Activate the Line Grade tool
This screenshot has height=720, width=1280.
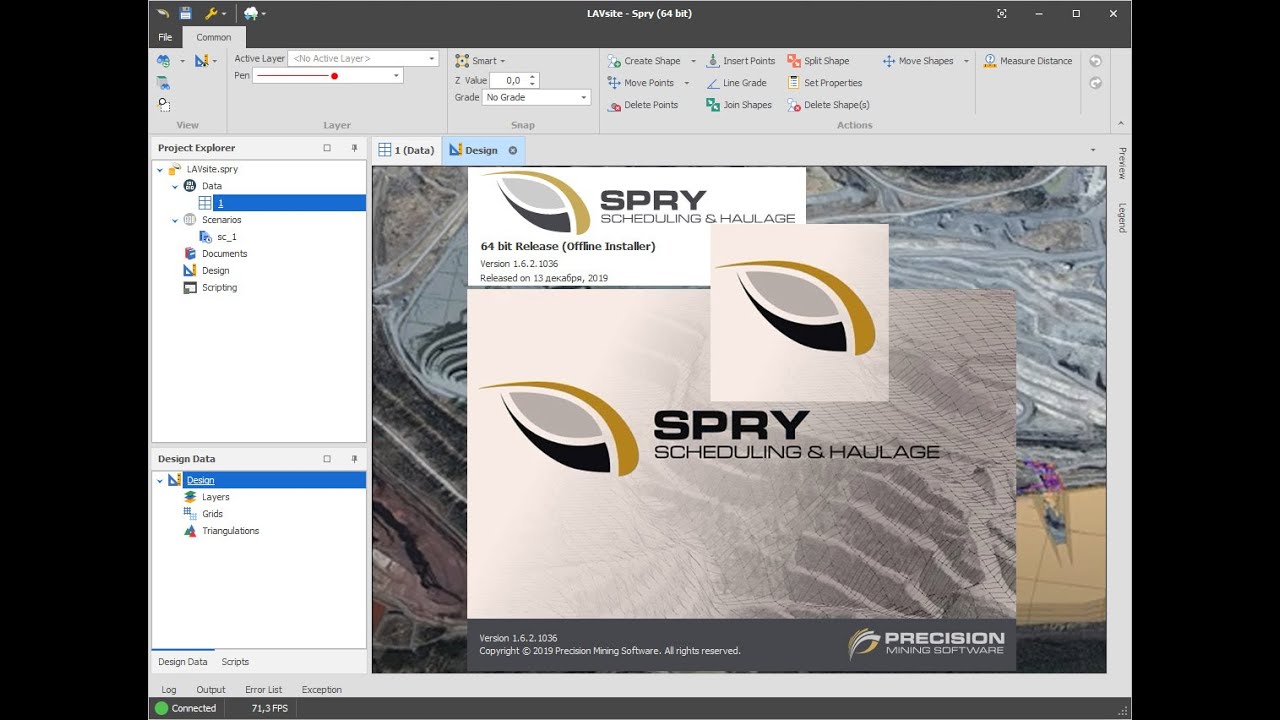(x=737, y=83)
